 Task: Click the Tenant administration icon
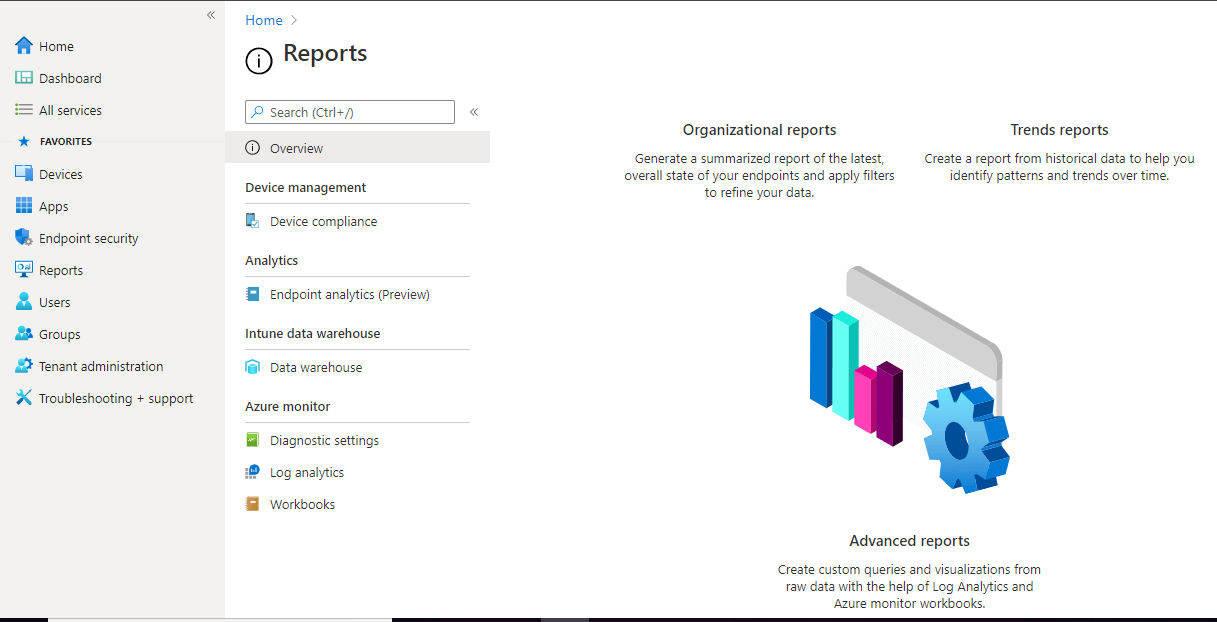[x=24, y=366]
